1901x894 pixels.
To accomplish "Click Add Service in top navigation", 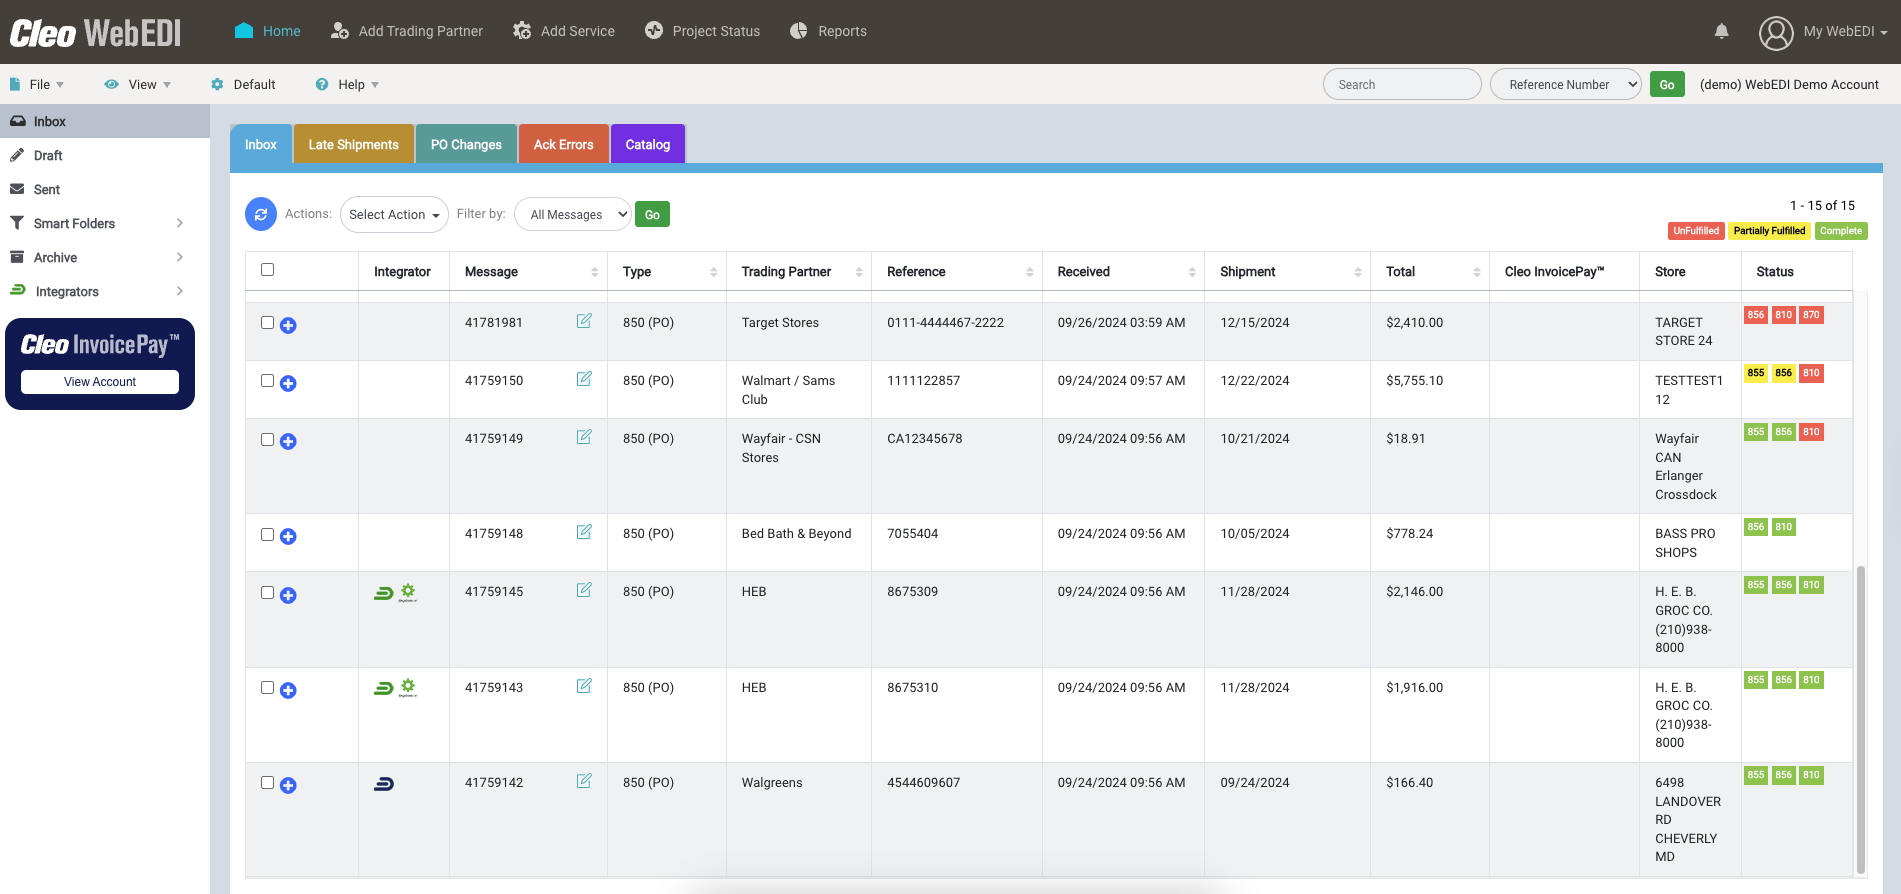I will click(x=564, y=31).
